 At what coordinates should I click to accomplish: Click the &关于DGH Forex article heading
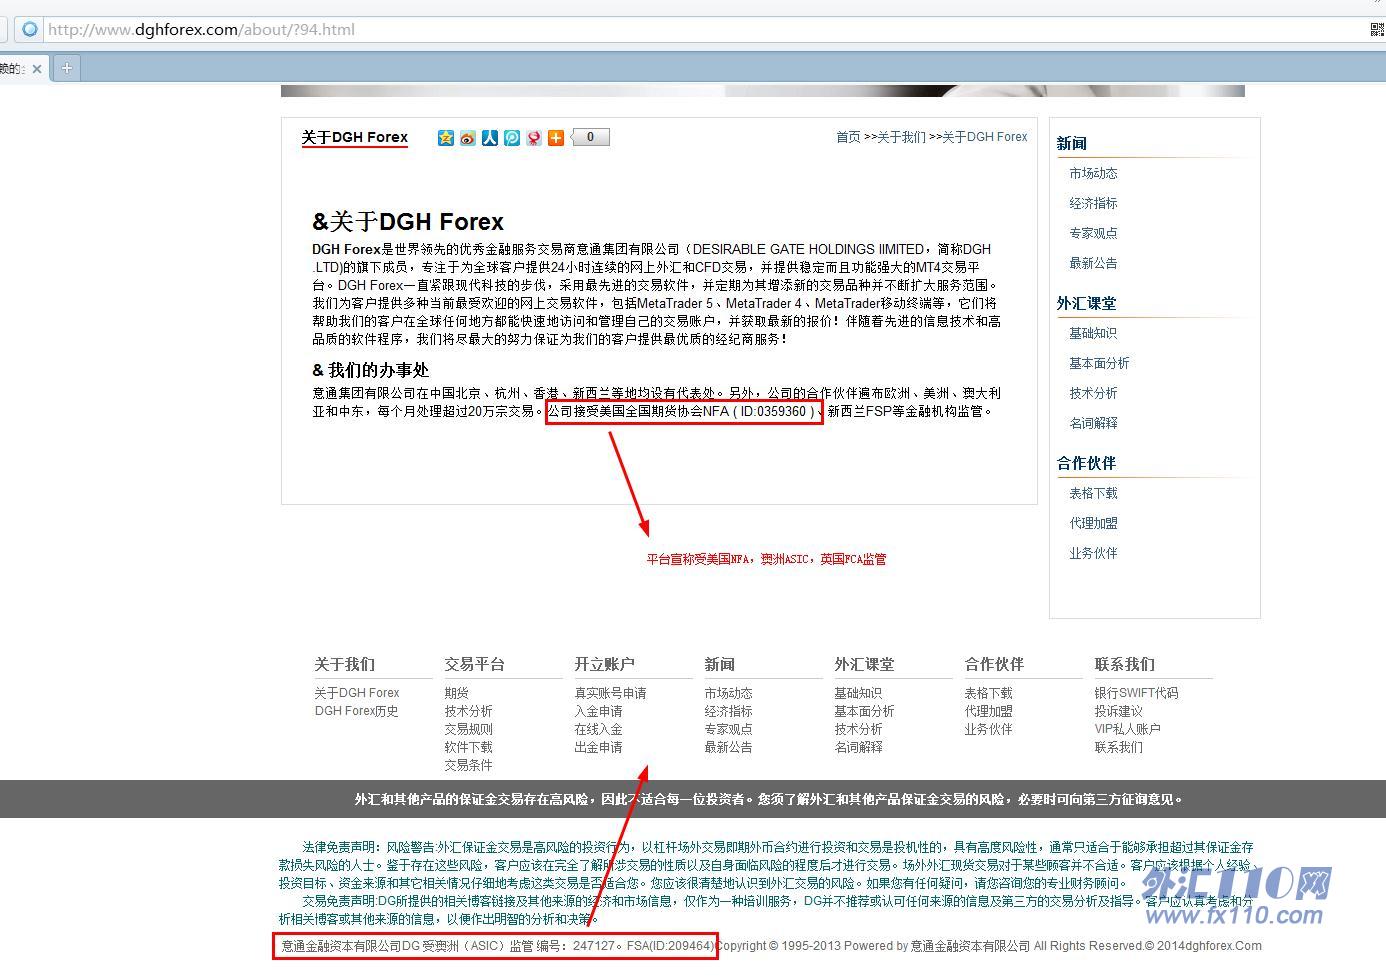click(408, 221)
